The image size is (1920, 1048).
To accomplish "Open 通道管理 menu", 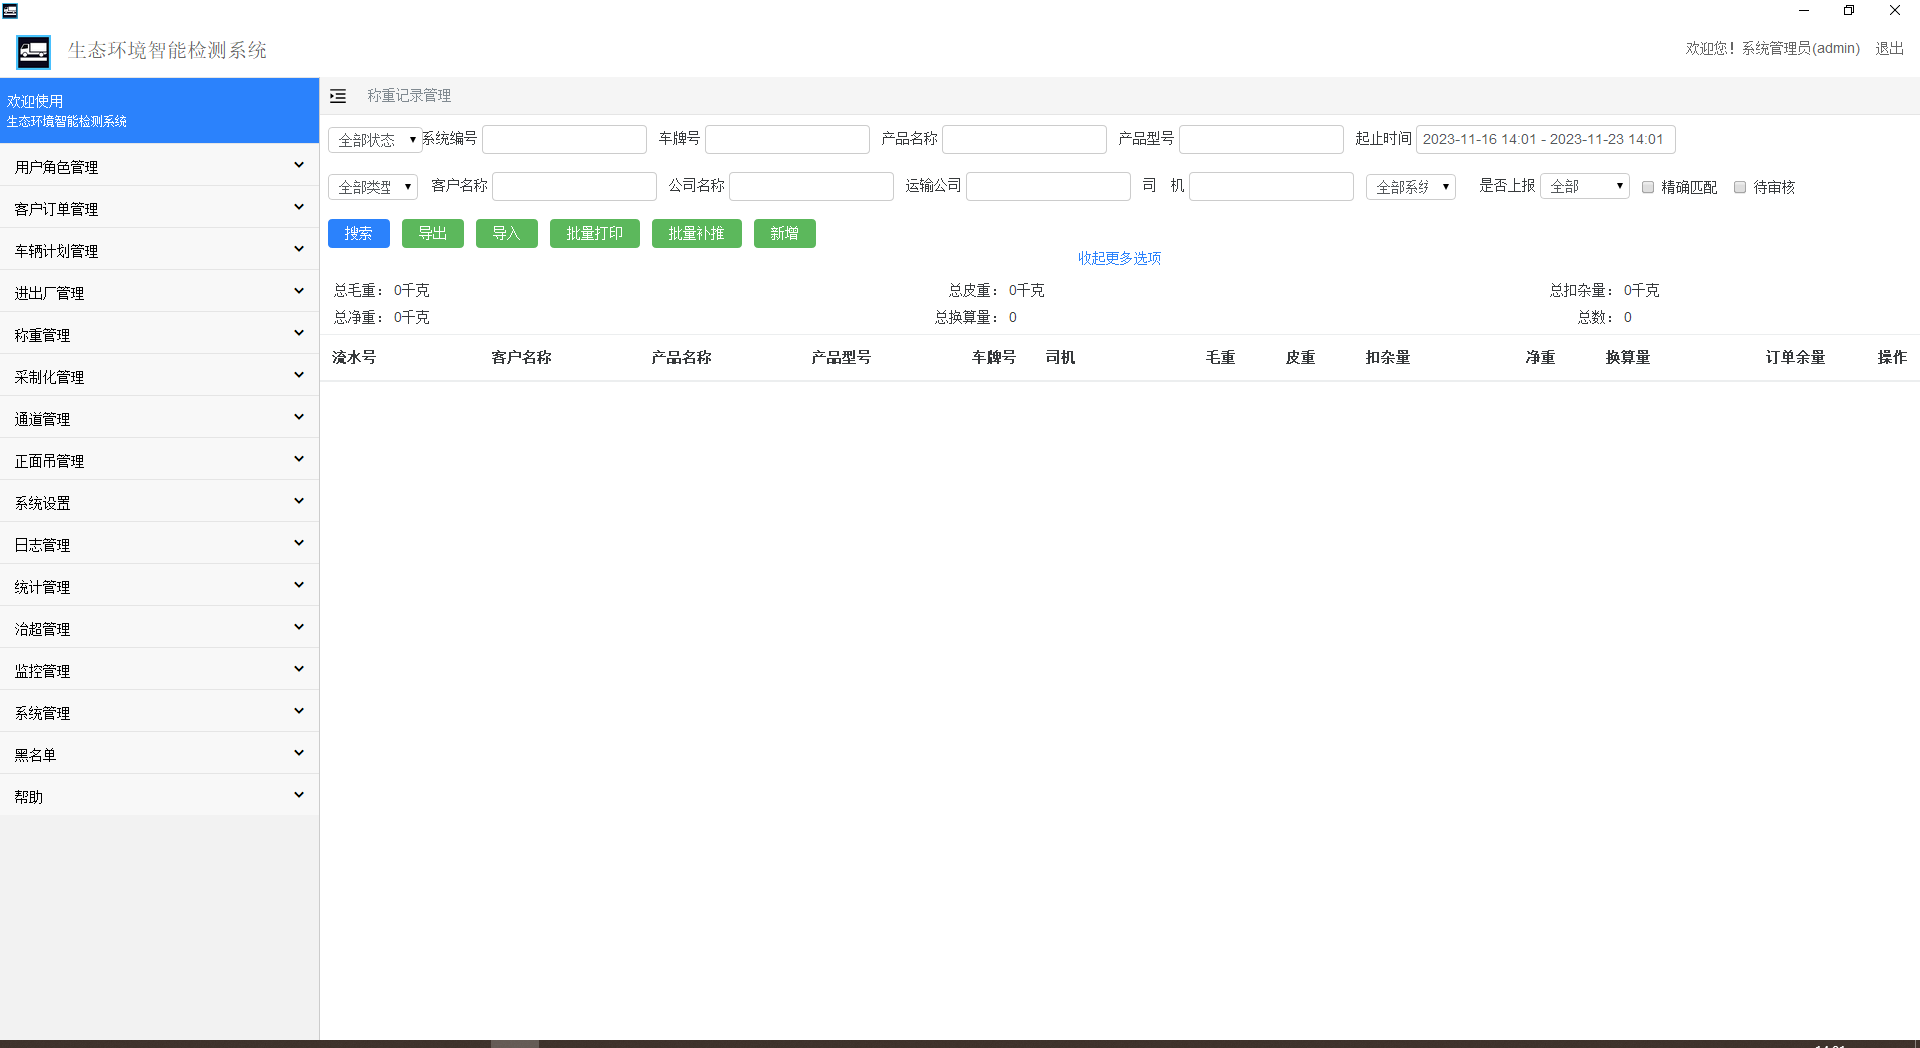I will (159, 418).
